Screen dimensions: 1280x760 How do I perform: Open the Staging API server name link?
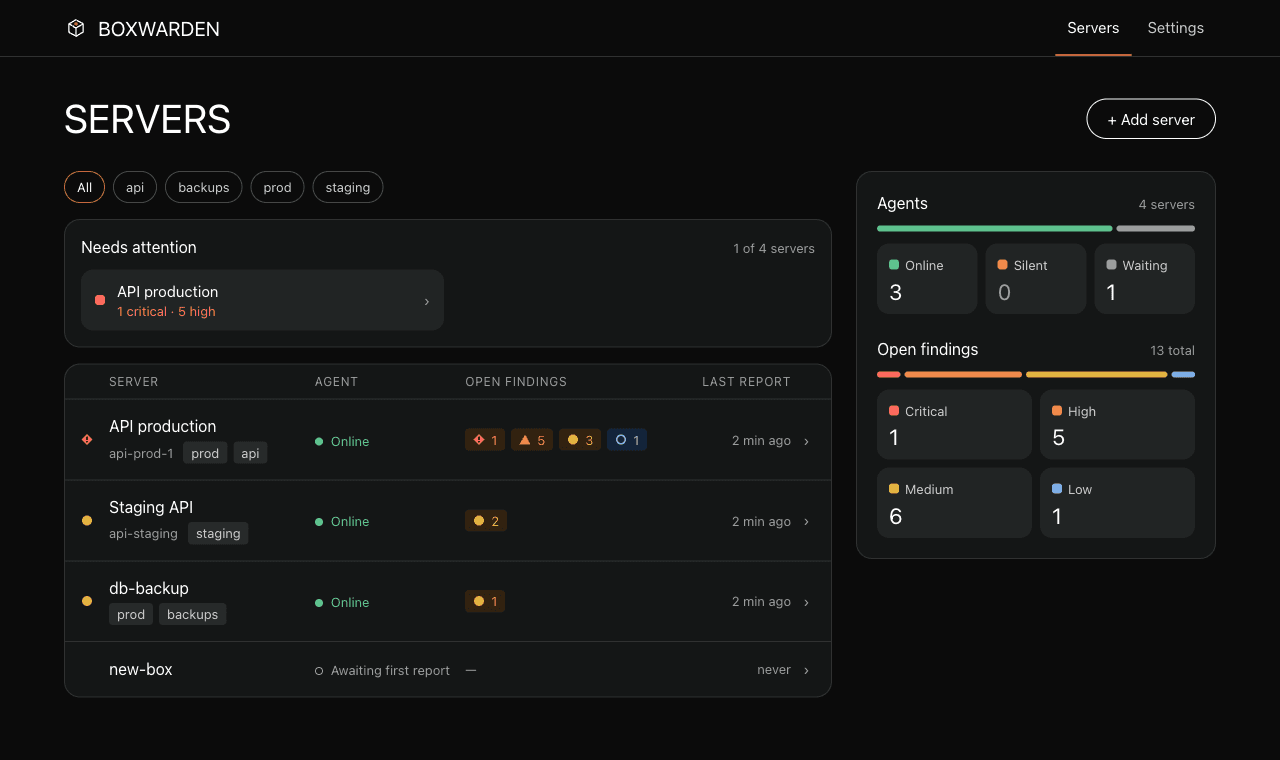pyautogui.click(x=151, y=507)
